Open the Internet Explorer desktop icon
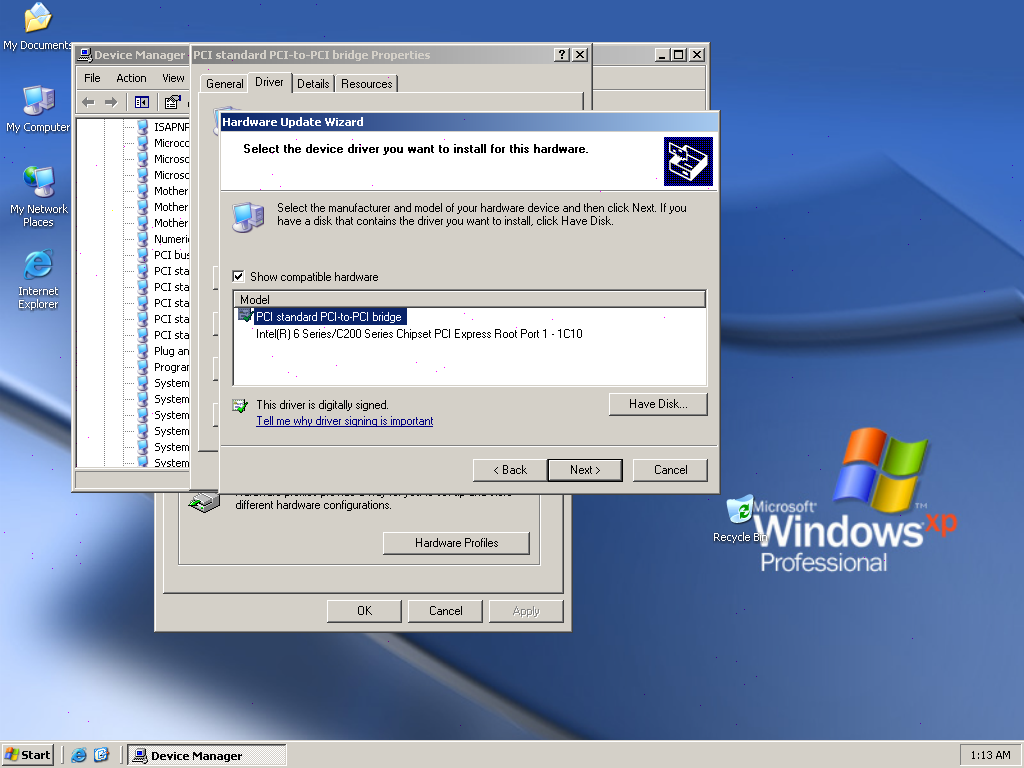The height and width of the screenshot is (768, 1024). 38,279
